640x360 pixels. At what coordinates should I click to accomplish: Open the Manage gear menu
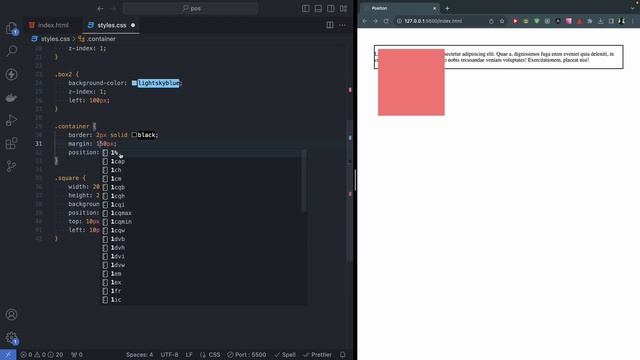coord(11,338)
